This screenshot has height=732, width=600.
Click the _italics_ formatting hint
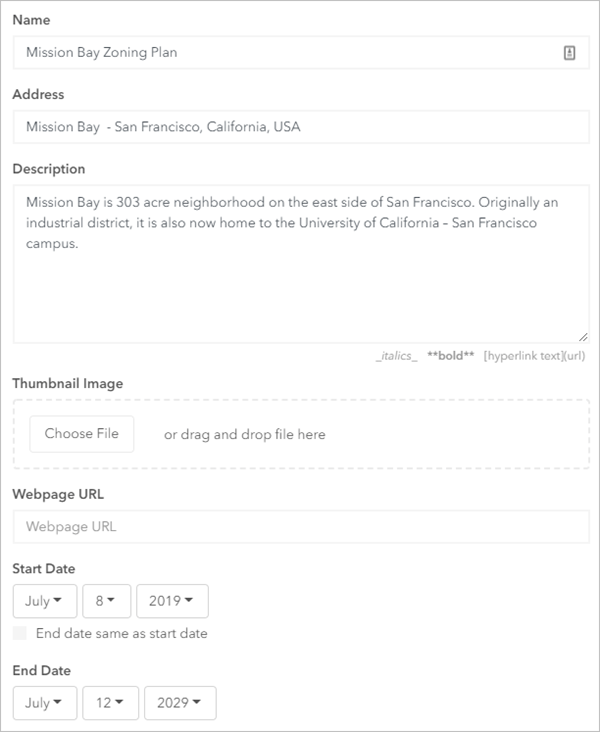pyautogui.click(x=396, y=356)
